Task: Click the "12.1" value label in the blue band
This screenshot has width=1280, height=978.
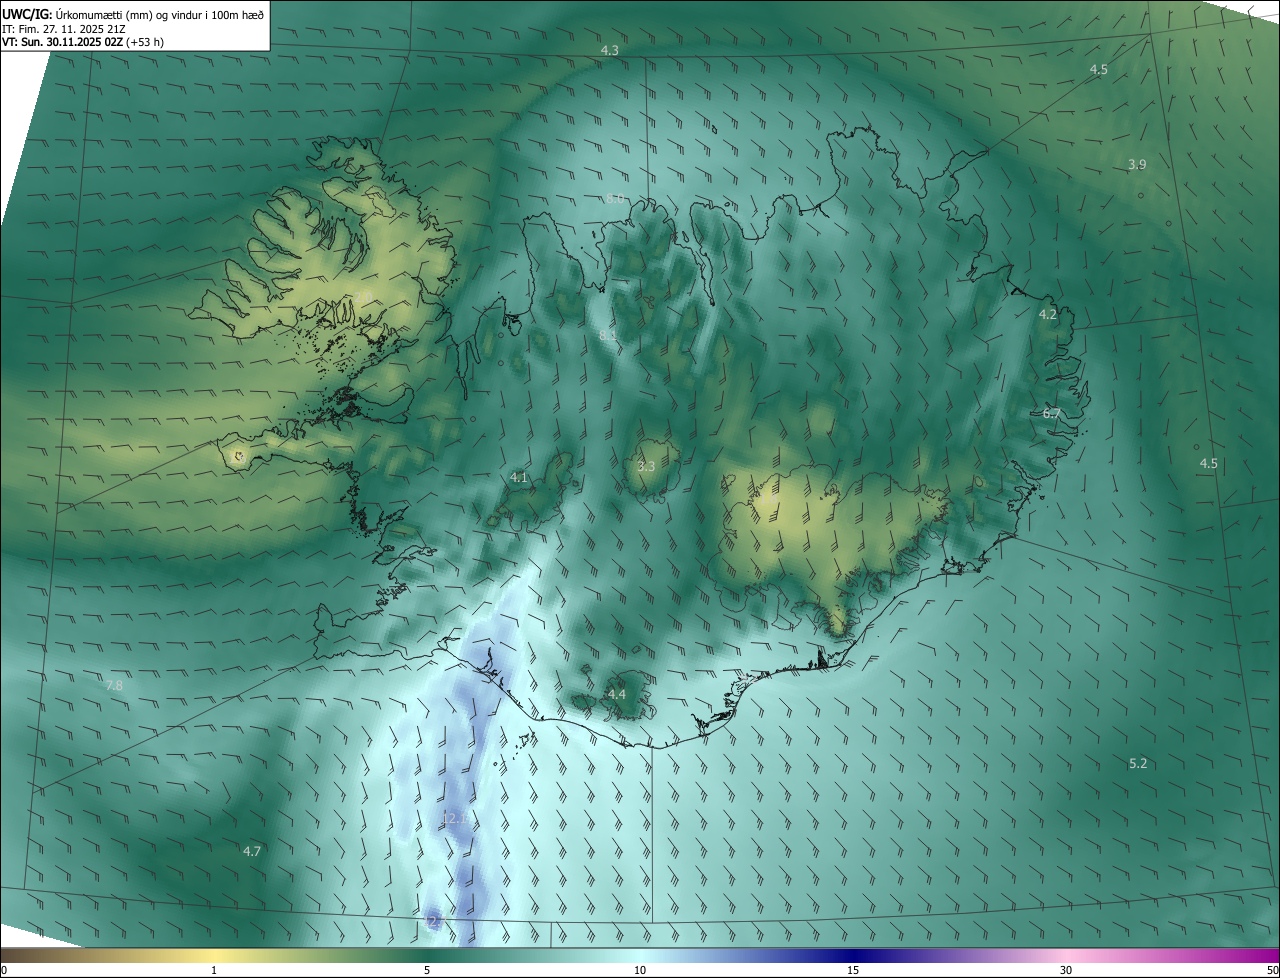Action: [x=454, y=818]
